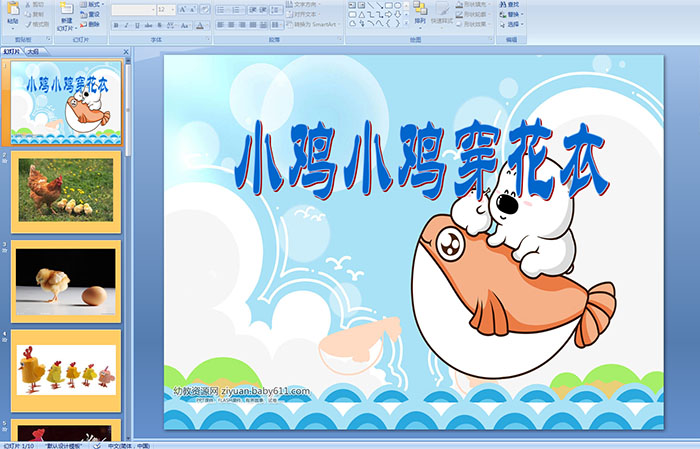Open the font name combo box
This screenshot has height=449, width=700.
133,9
